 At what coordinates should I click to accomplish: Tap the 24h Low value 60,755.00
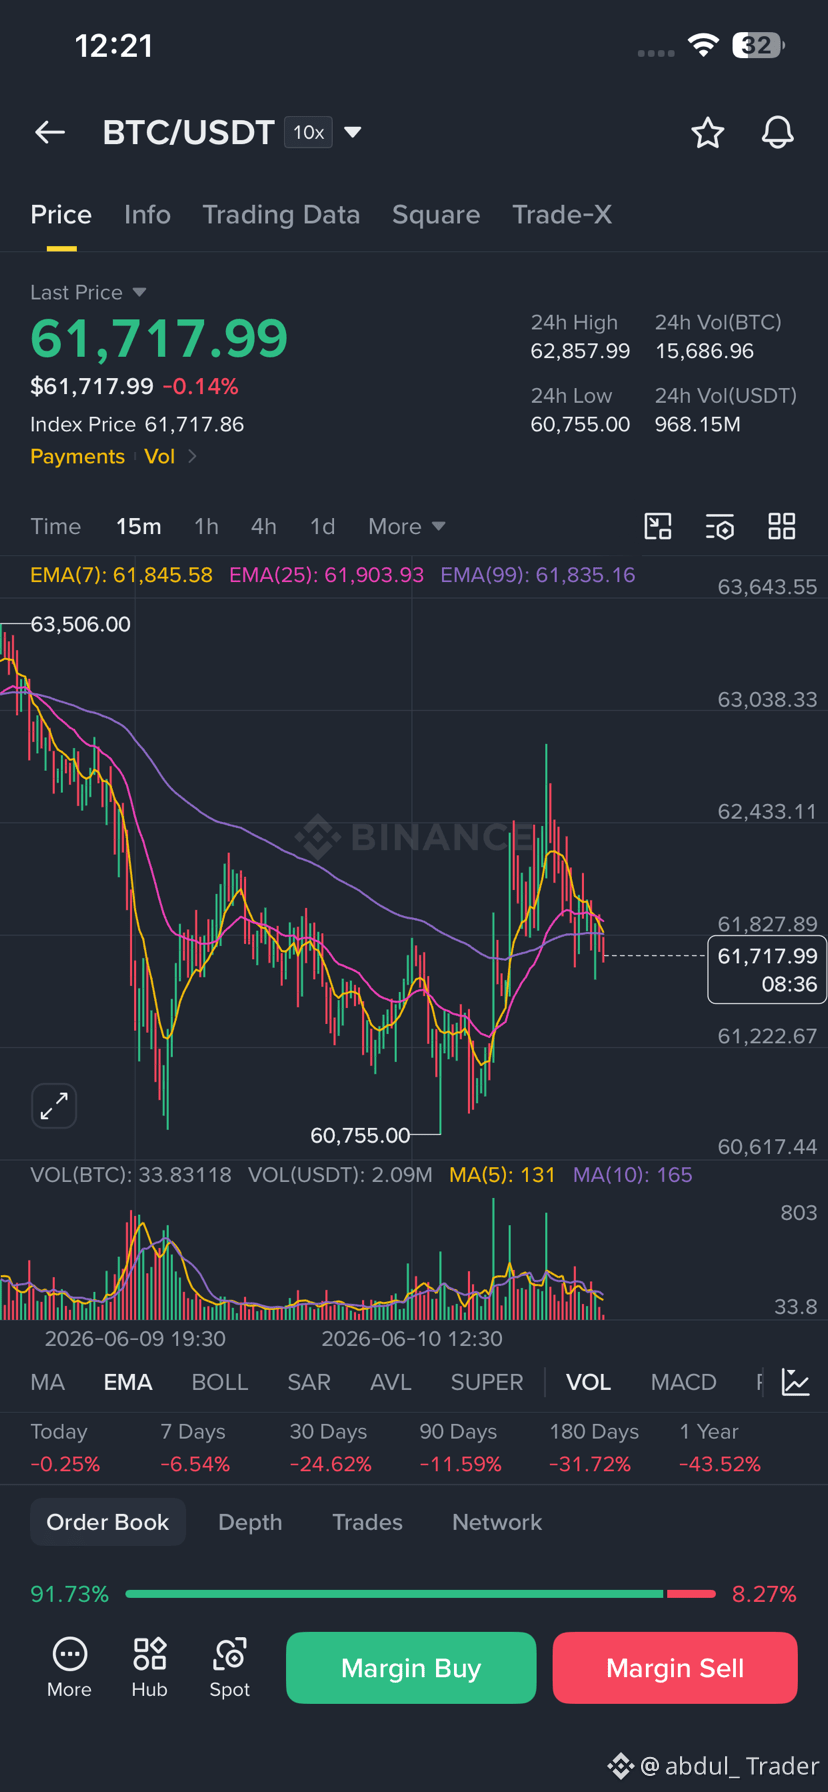coord(580,424)
